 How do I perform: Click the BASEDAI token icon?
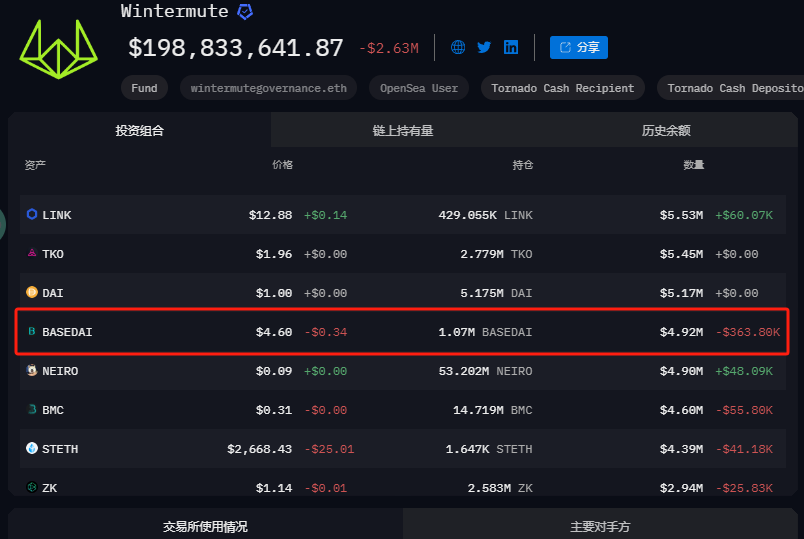[32, 331]
